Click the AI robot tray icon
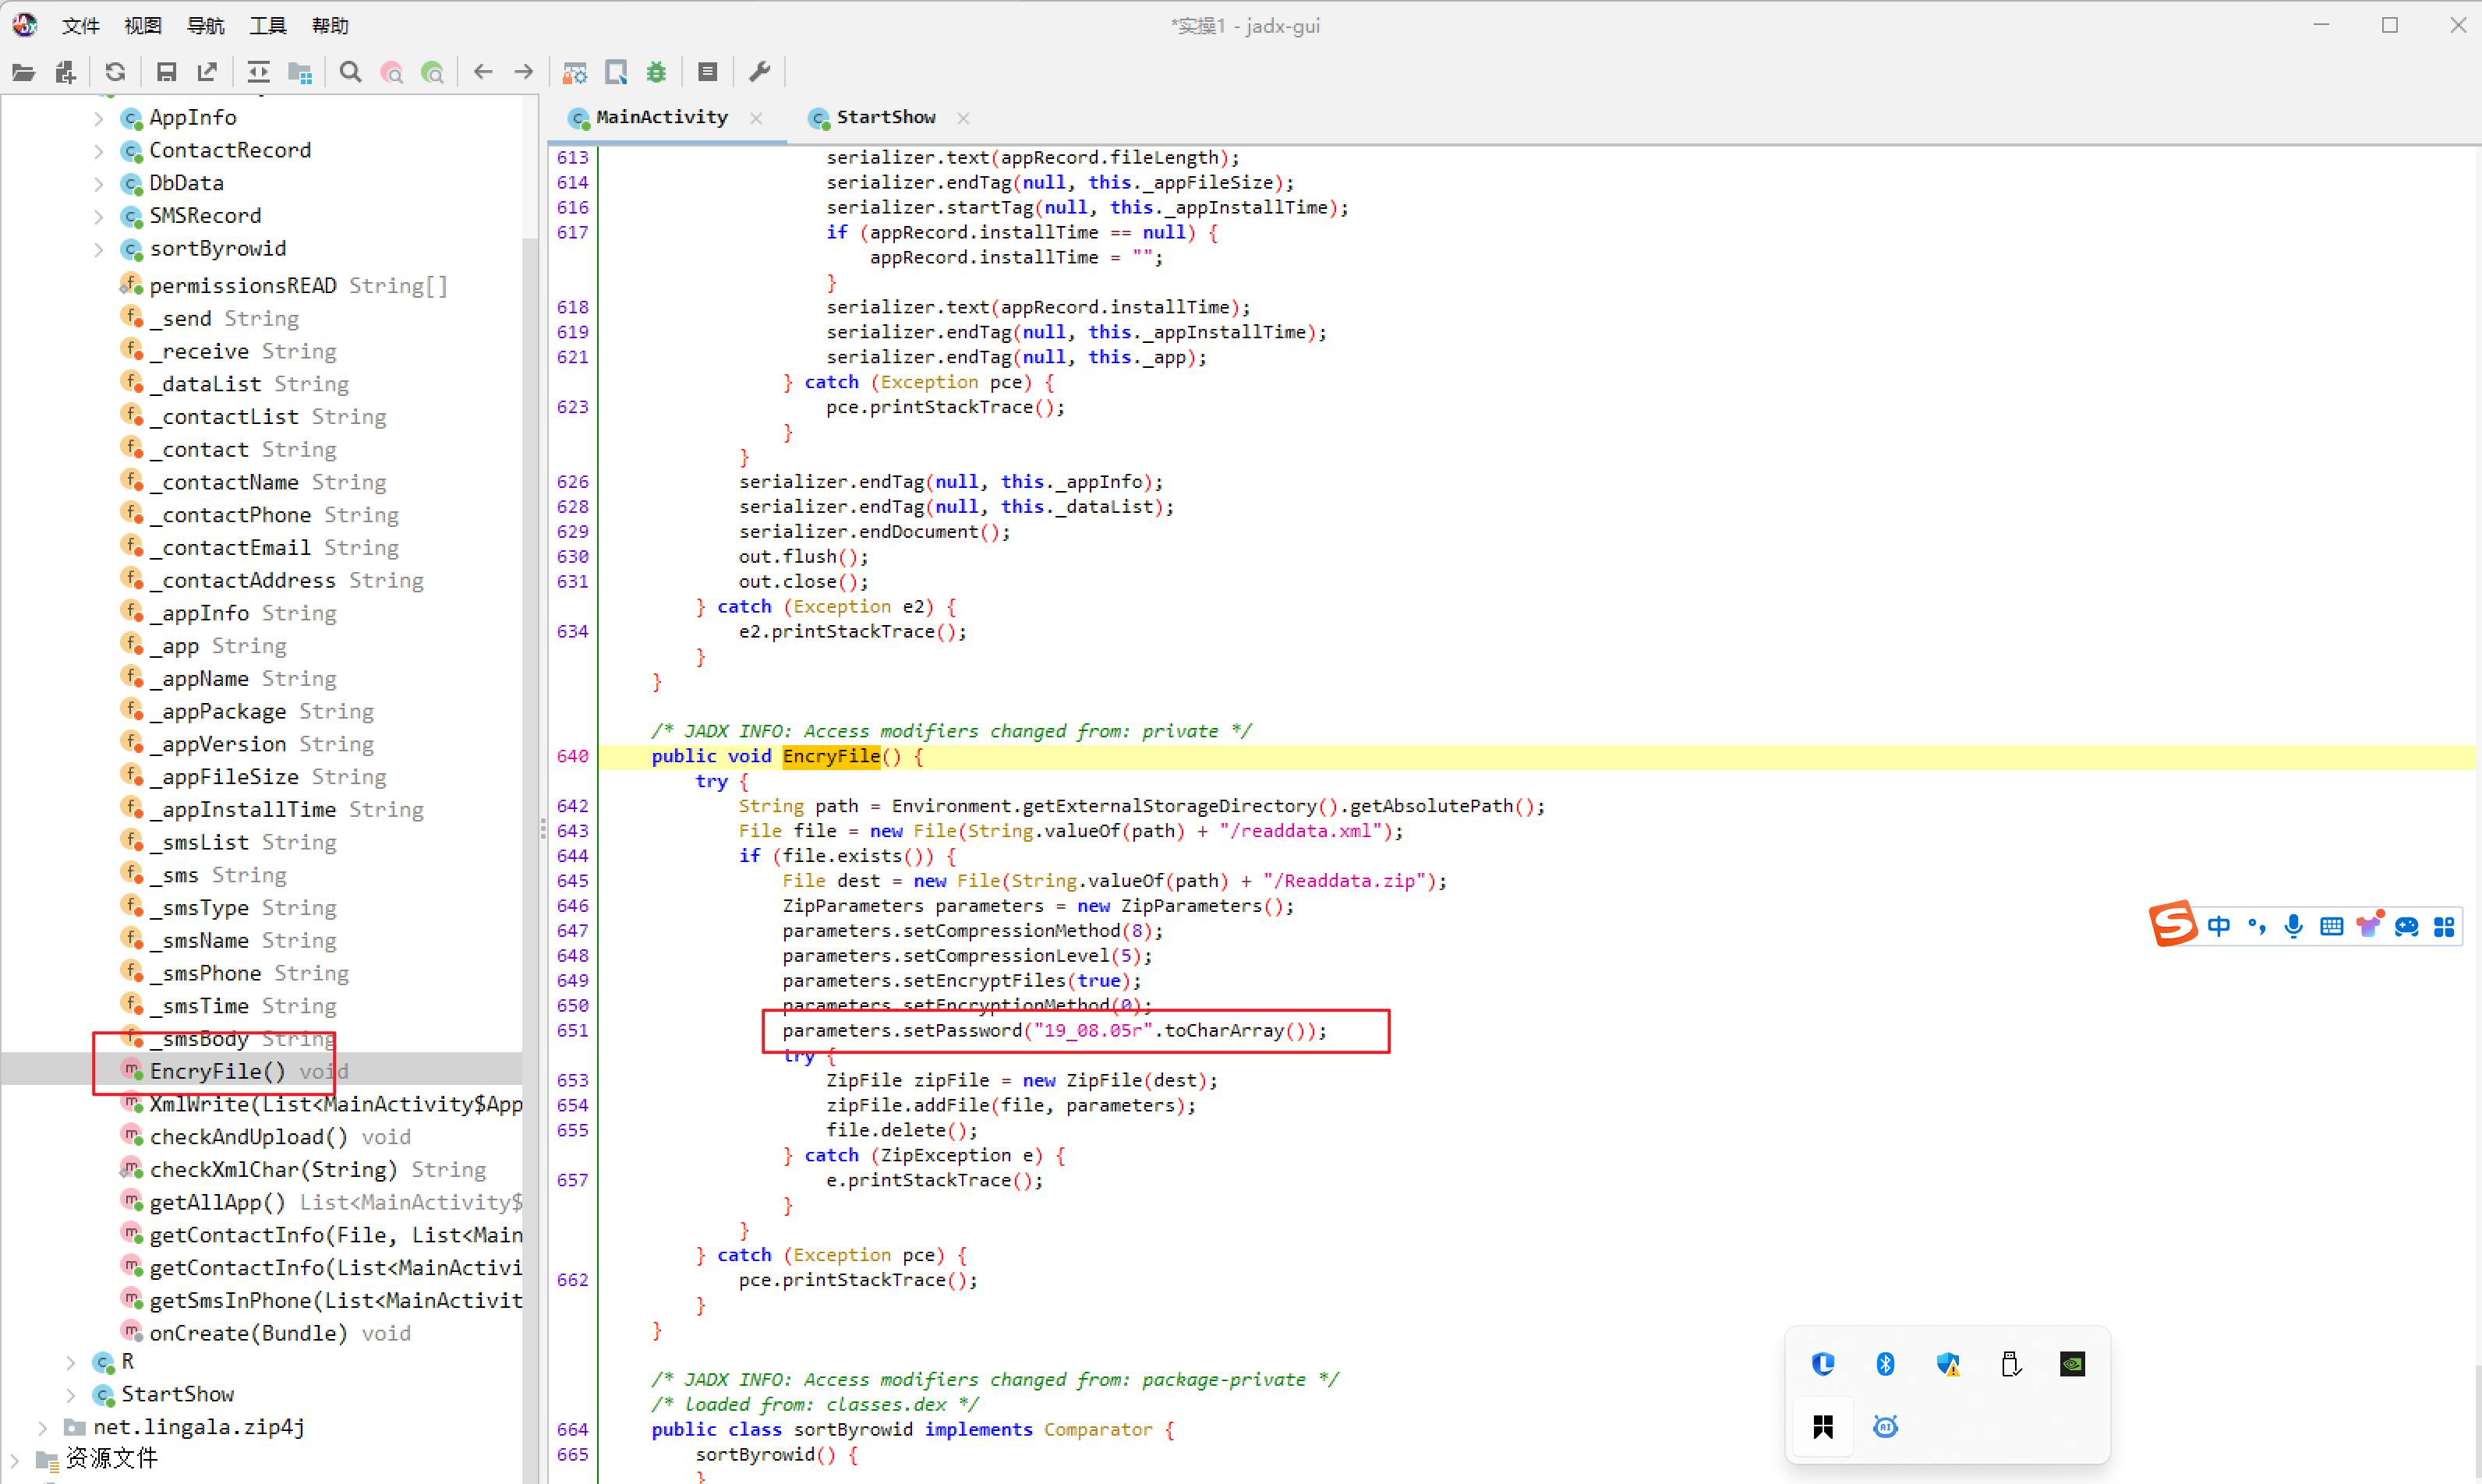The width and height of the screenshot is (2482, 1484). tap(1885, 1426)
